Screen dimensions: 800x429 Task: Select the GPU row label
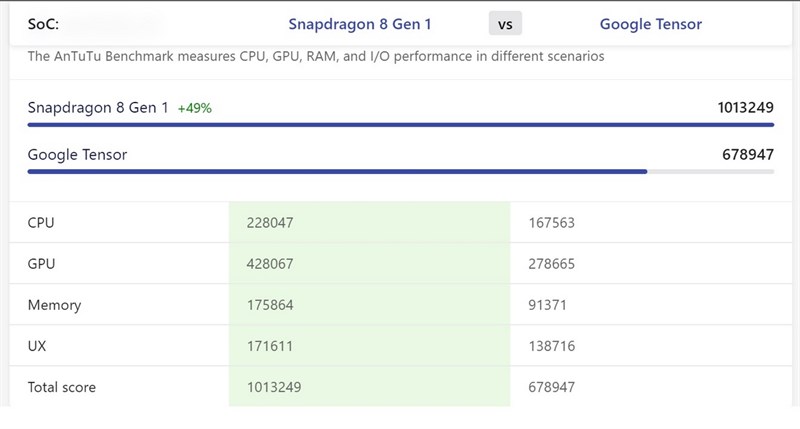click(41, 264)
